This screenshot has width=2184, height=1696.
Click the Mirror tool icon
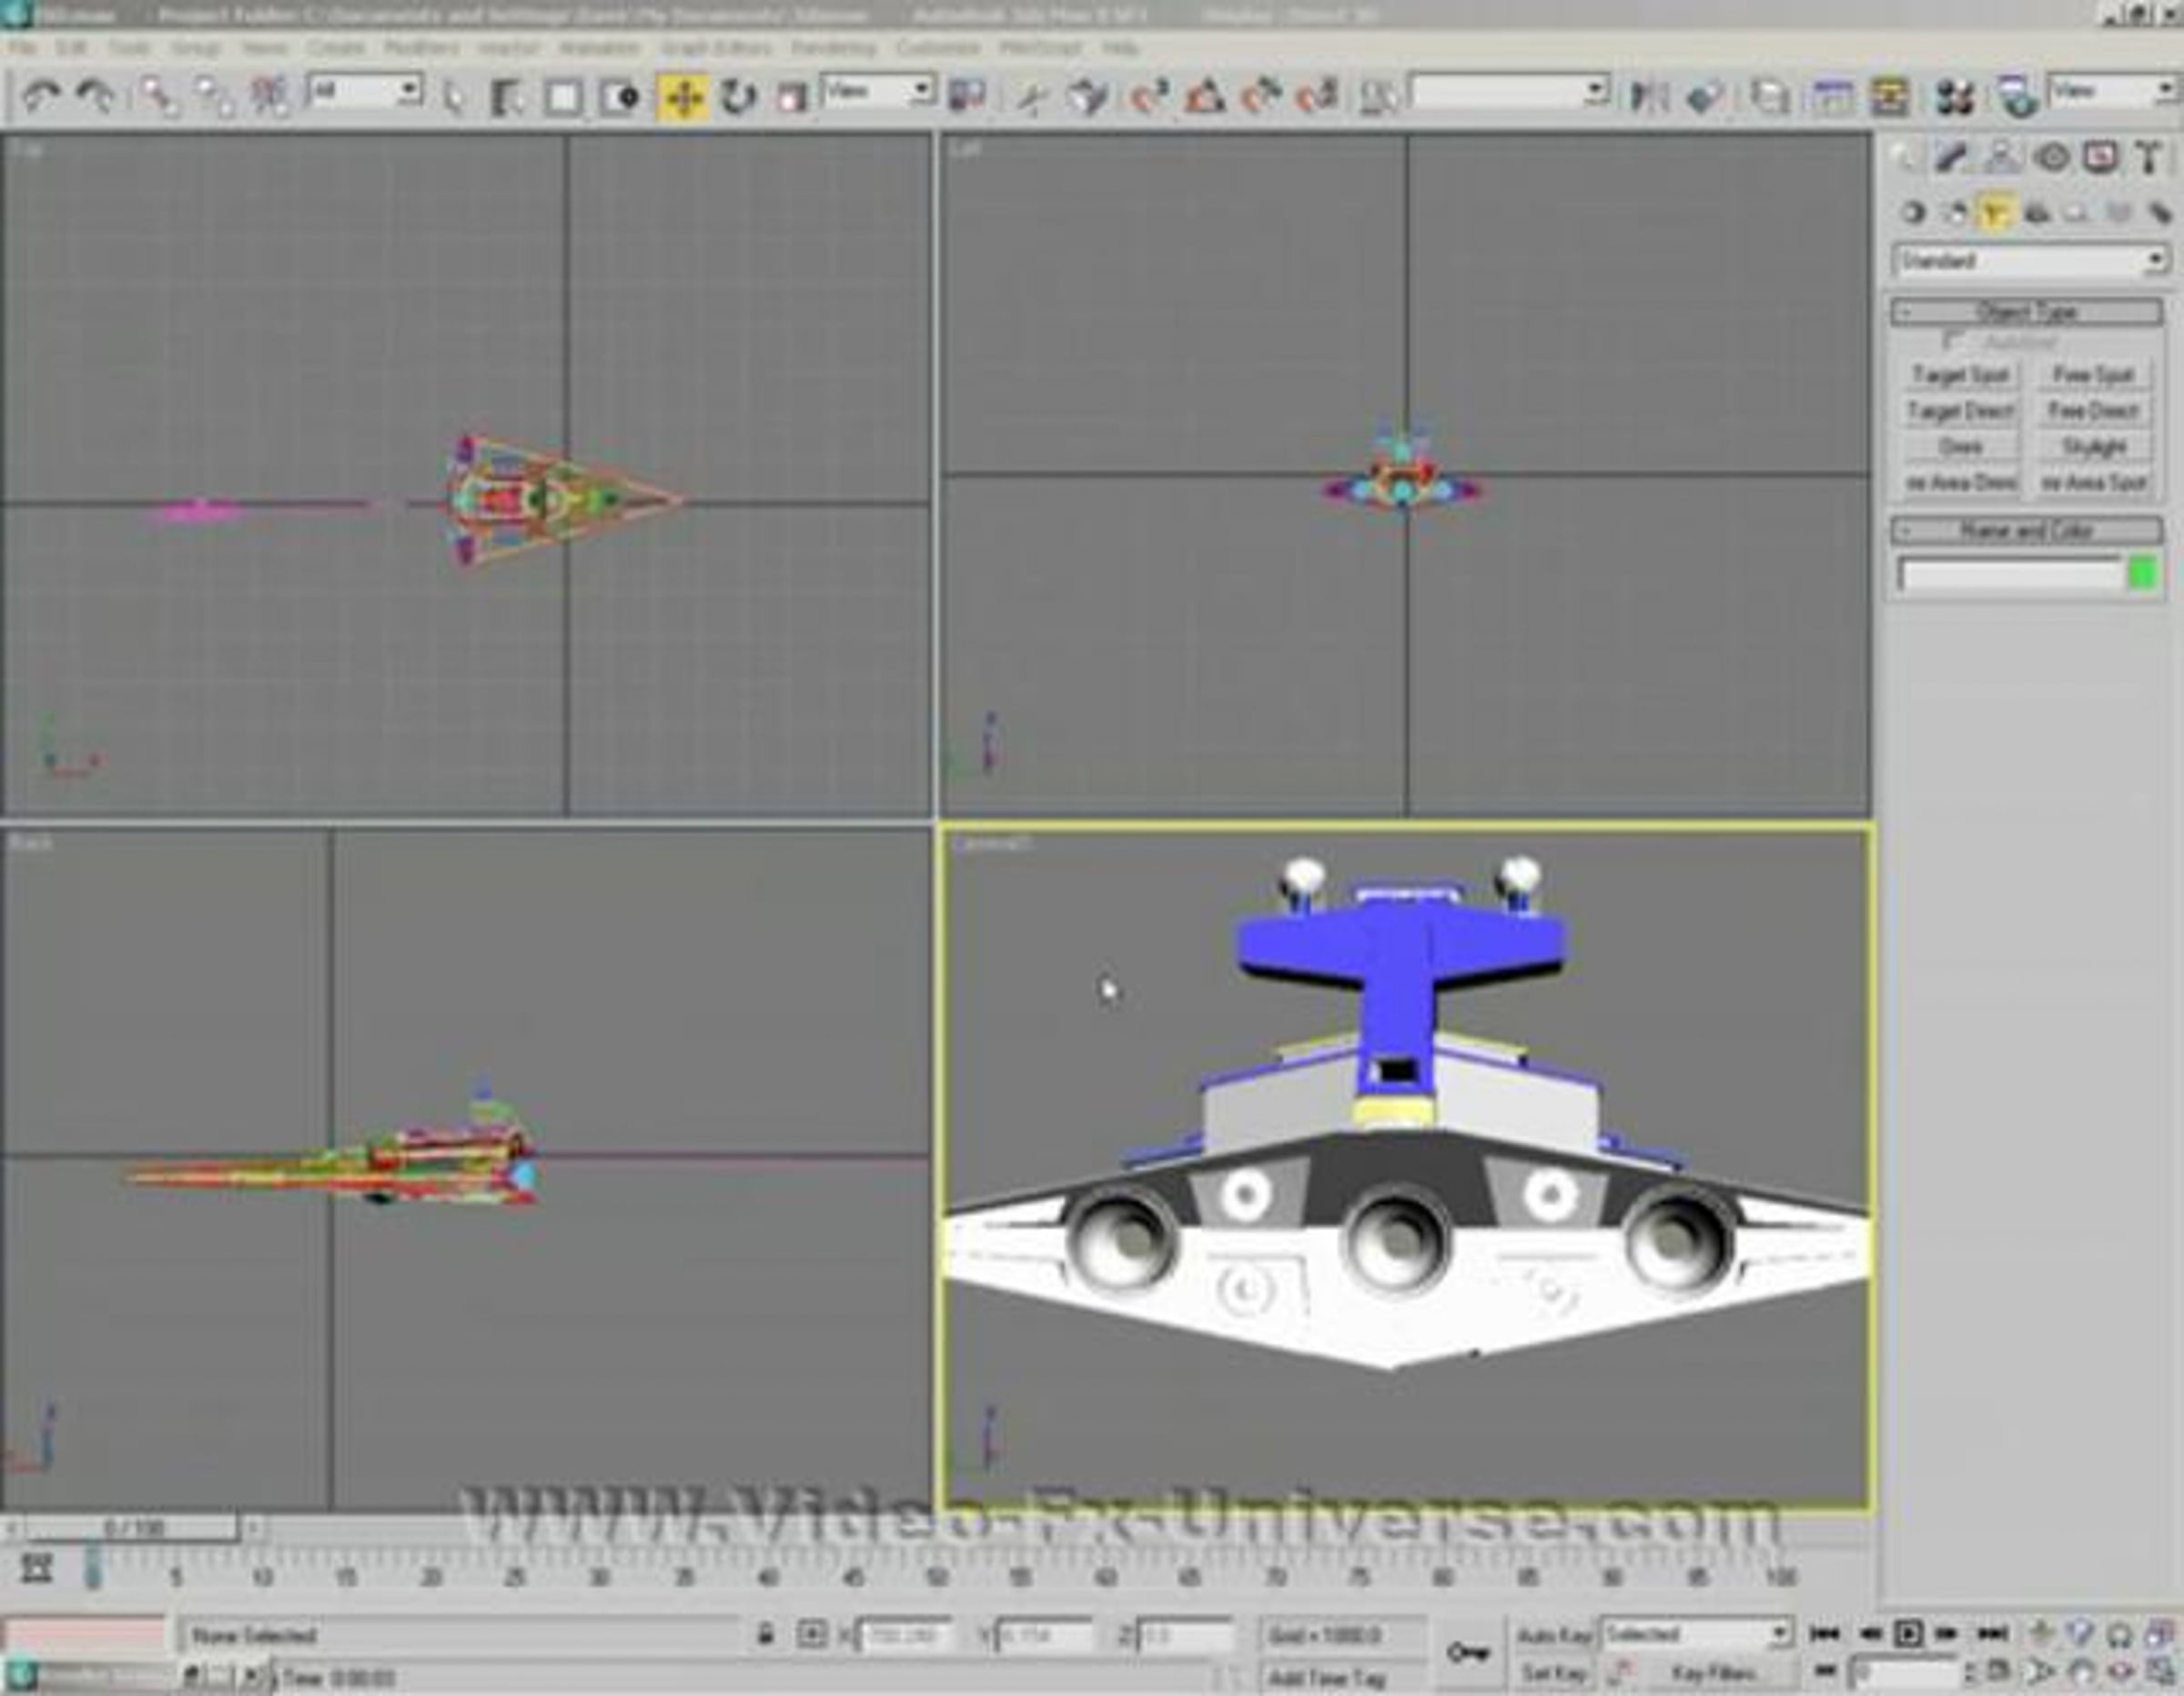pos(1649,97)
